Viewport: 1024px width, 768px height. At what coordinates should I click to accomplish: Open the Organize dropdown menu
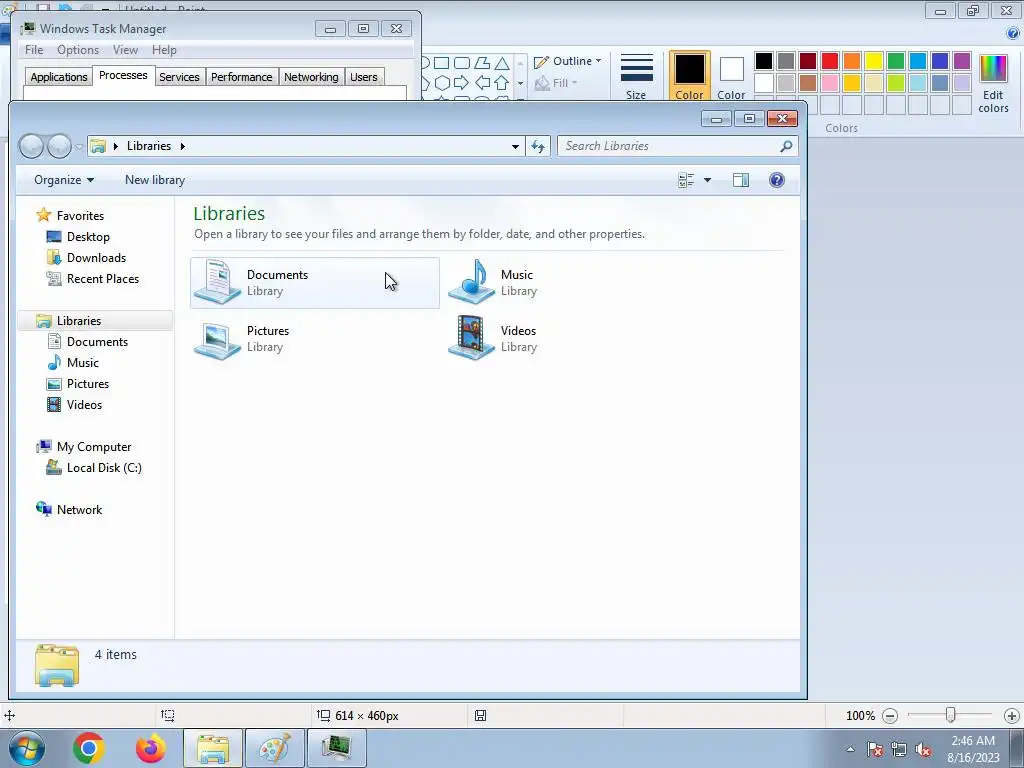pyautogui.click(x=64, y=180)
